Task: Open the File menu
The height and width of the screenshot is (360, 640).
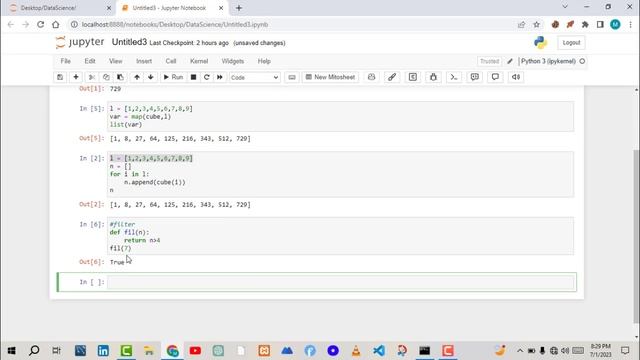Action: 66,61
